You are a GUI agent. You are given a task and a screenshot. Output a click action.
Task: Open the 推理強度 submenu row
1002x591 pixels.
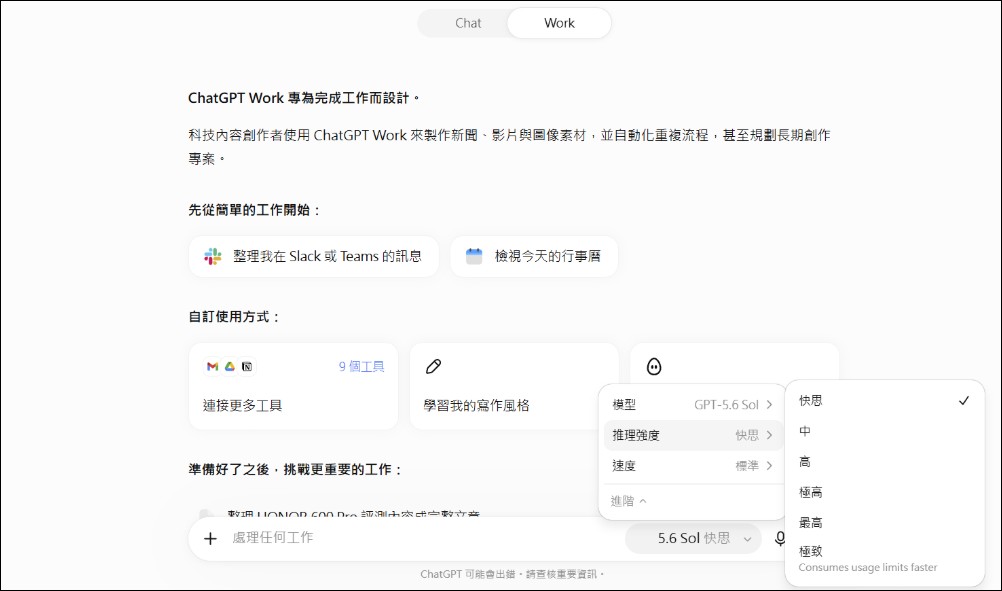[x=693, y=435]
